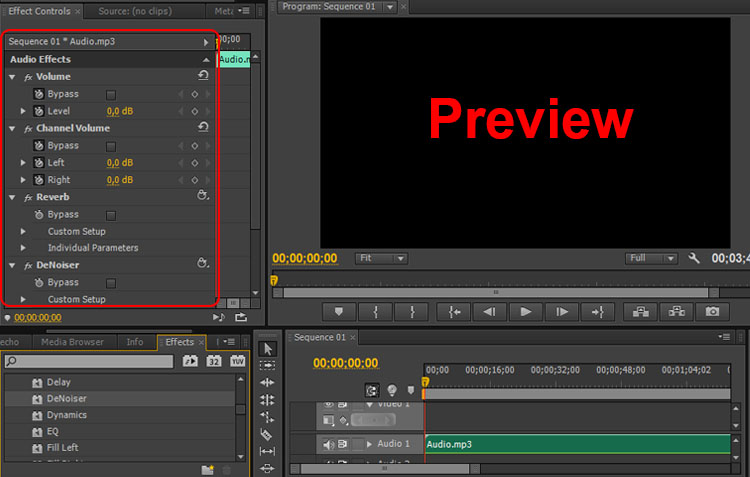Click the timeline Add Marker icon
750x477 pixels.
(411, 390)
